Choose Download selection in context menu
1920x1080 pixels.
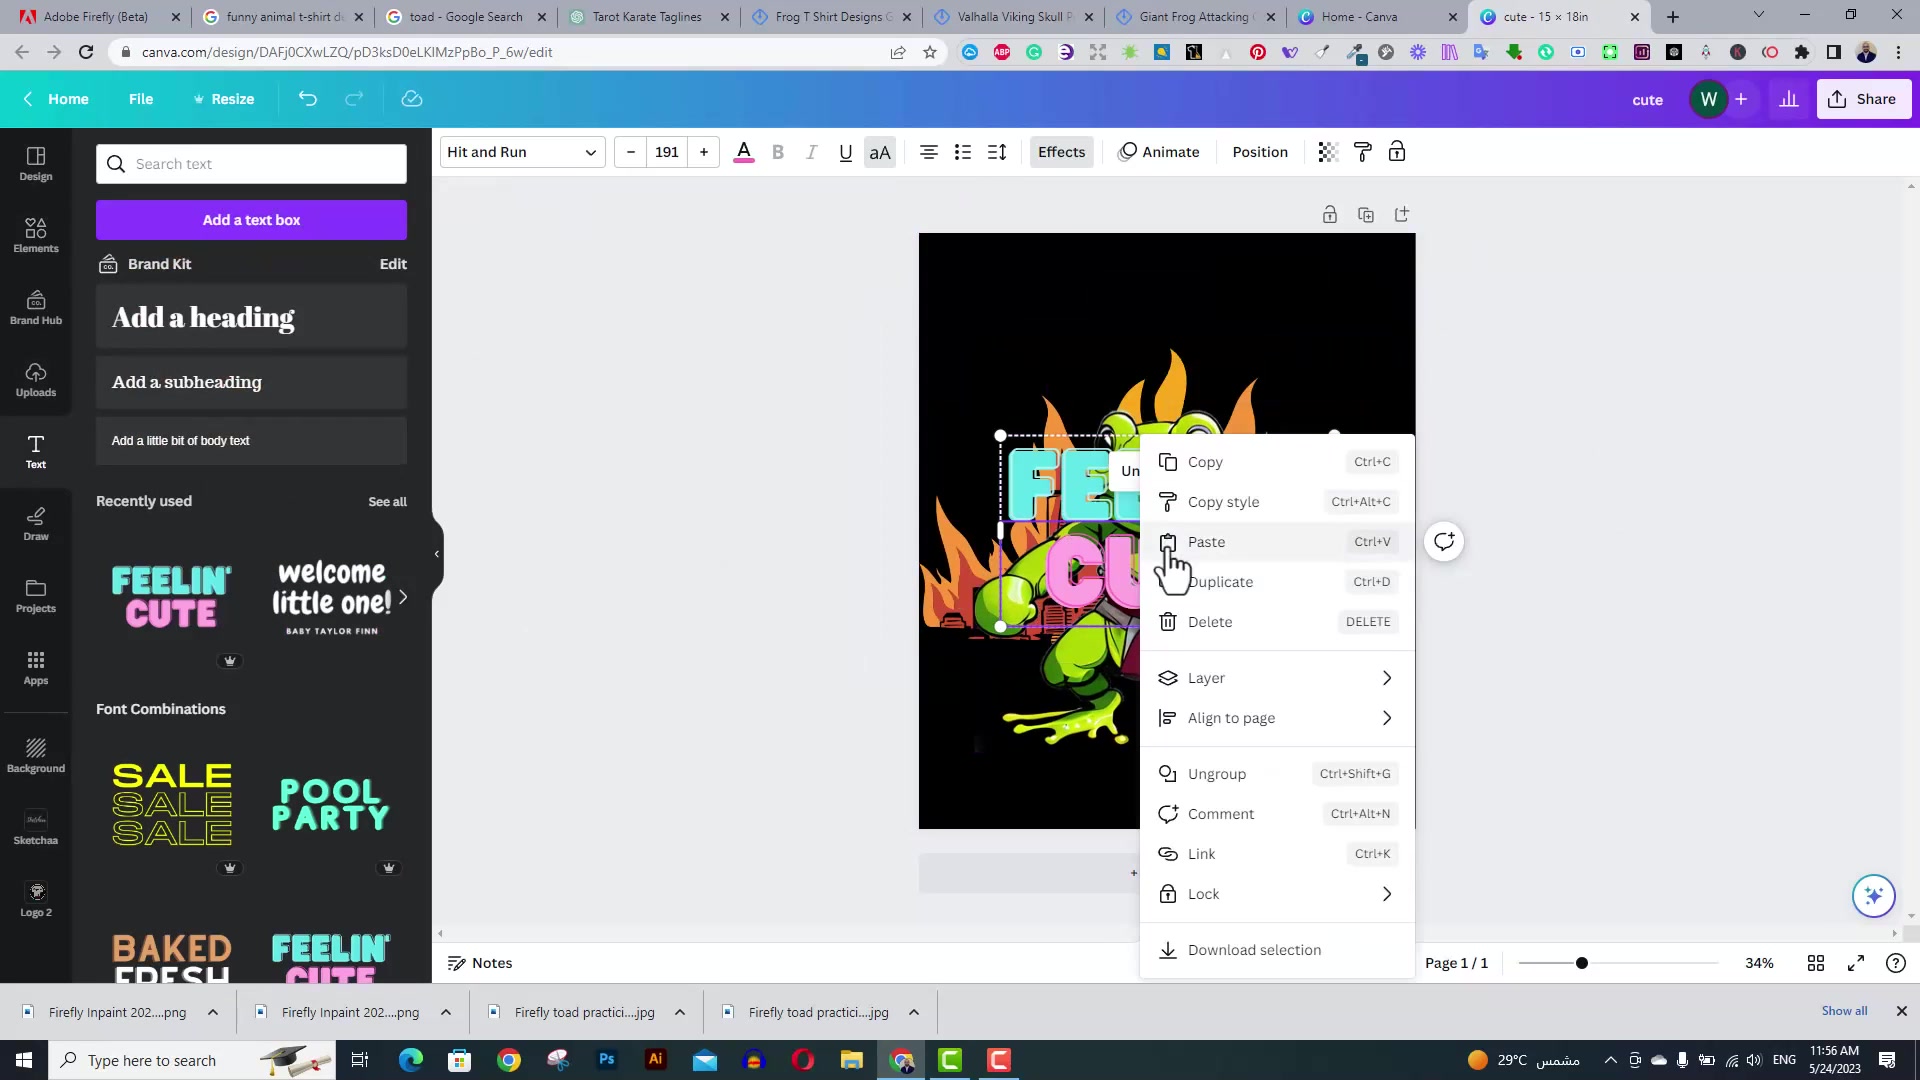tap(1277, 950)
